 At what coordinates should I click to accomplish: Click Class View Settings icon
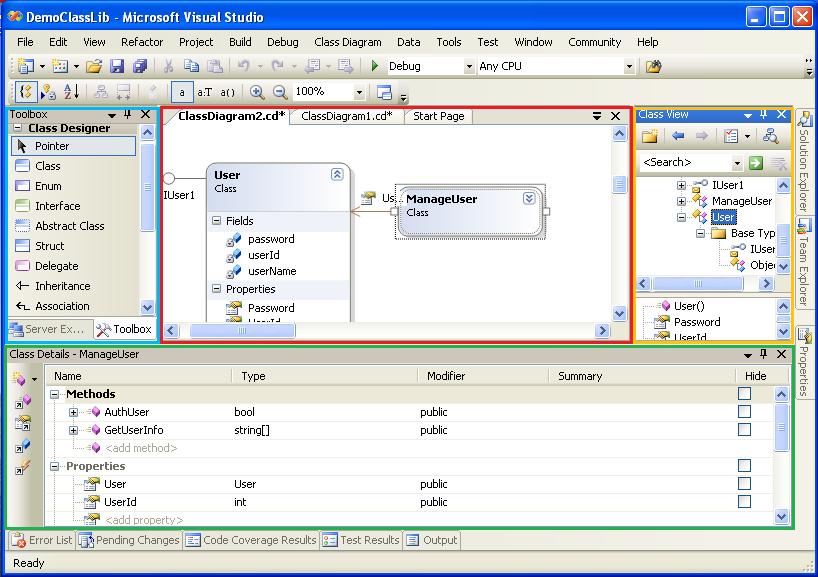(731, 137)
